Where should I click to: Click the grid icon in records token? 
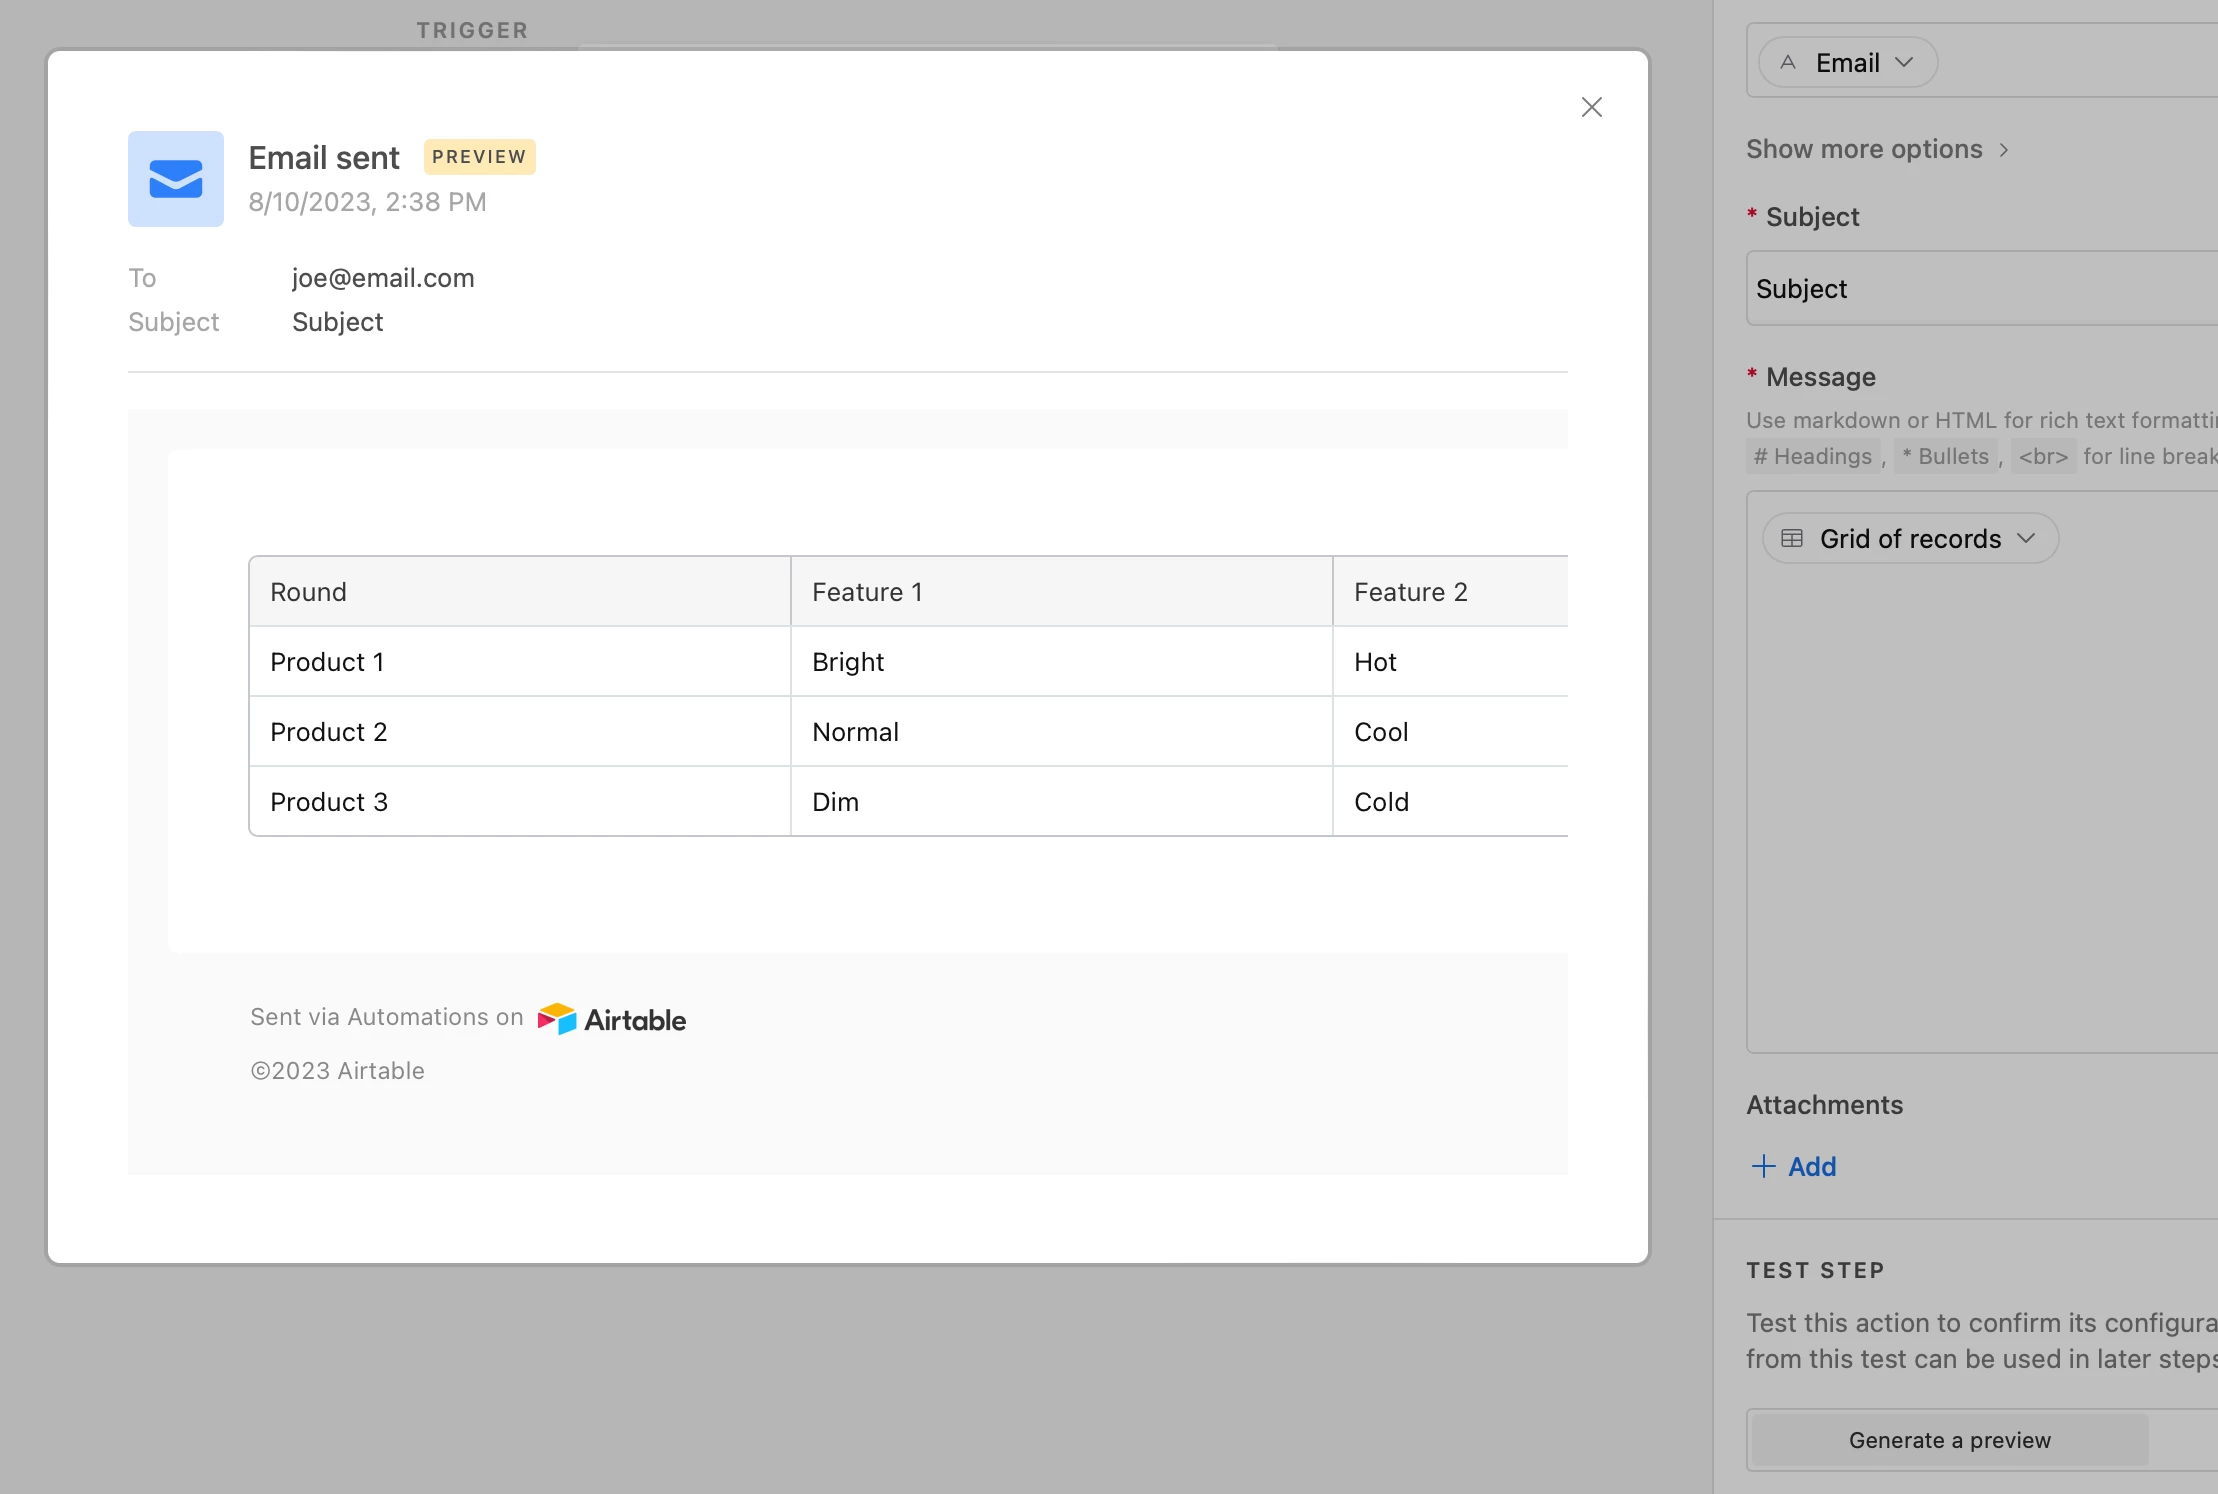click(1792, 538)
